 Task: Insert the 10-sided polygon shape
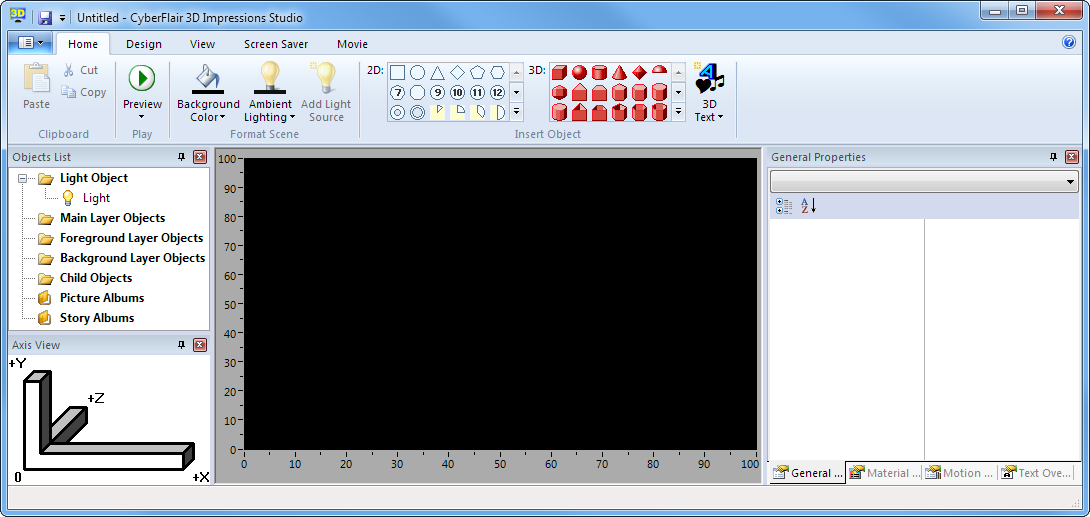[x=457, y=92]
